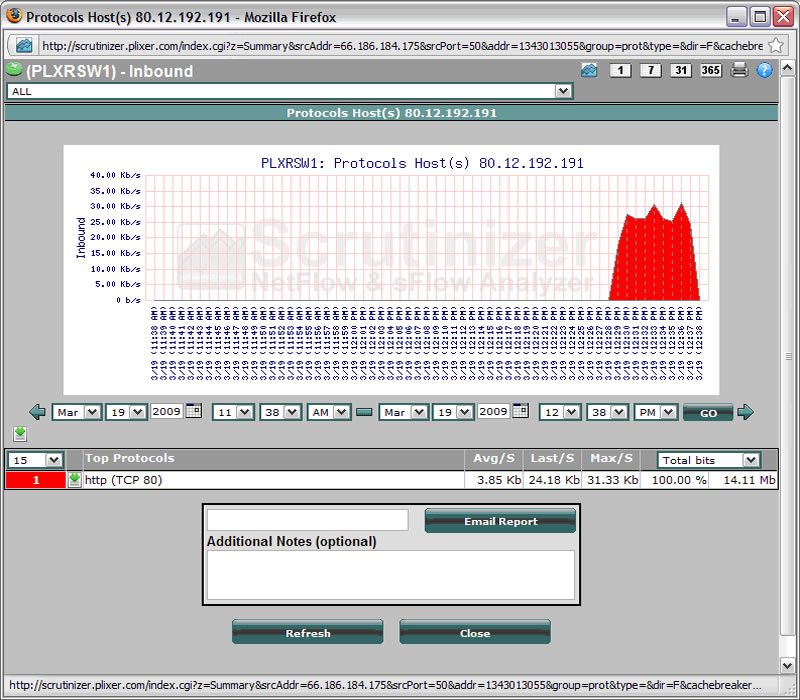Click the start year 2009 field

(166, 411)
